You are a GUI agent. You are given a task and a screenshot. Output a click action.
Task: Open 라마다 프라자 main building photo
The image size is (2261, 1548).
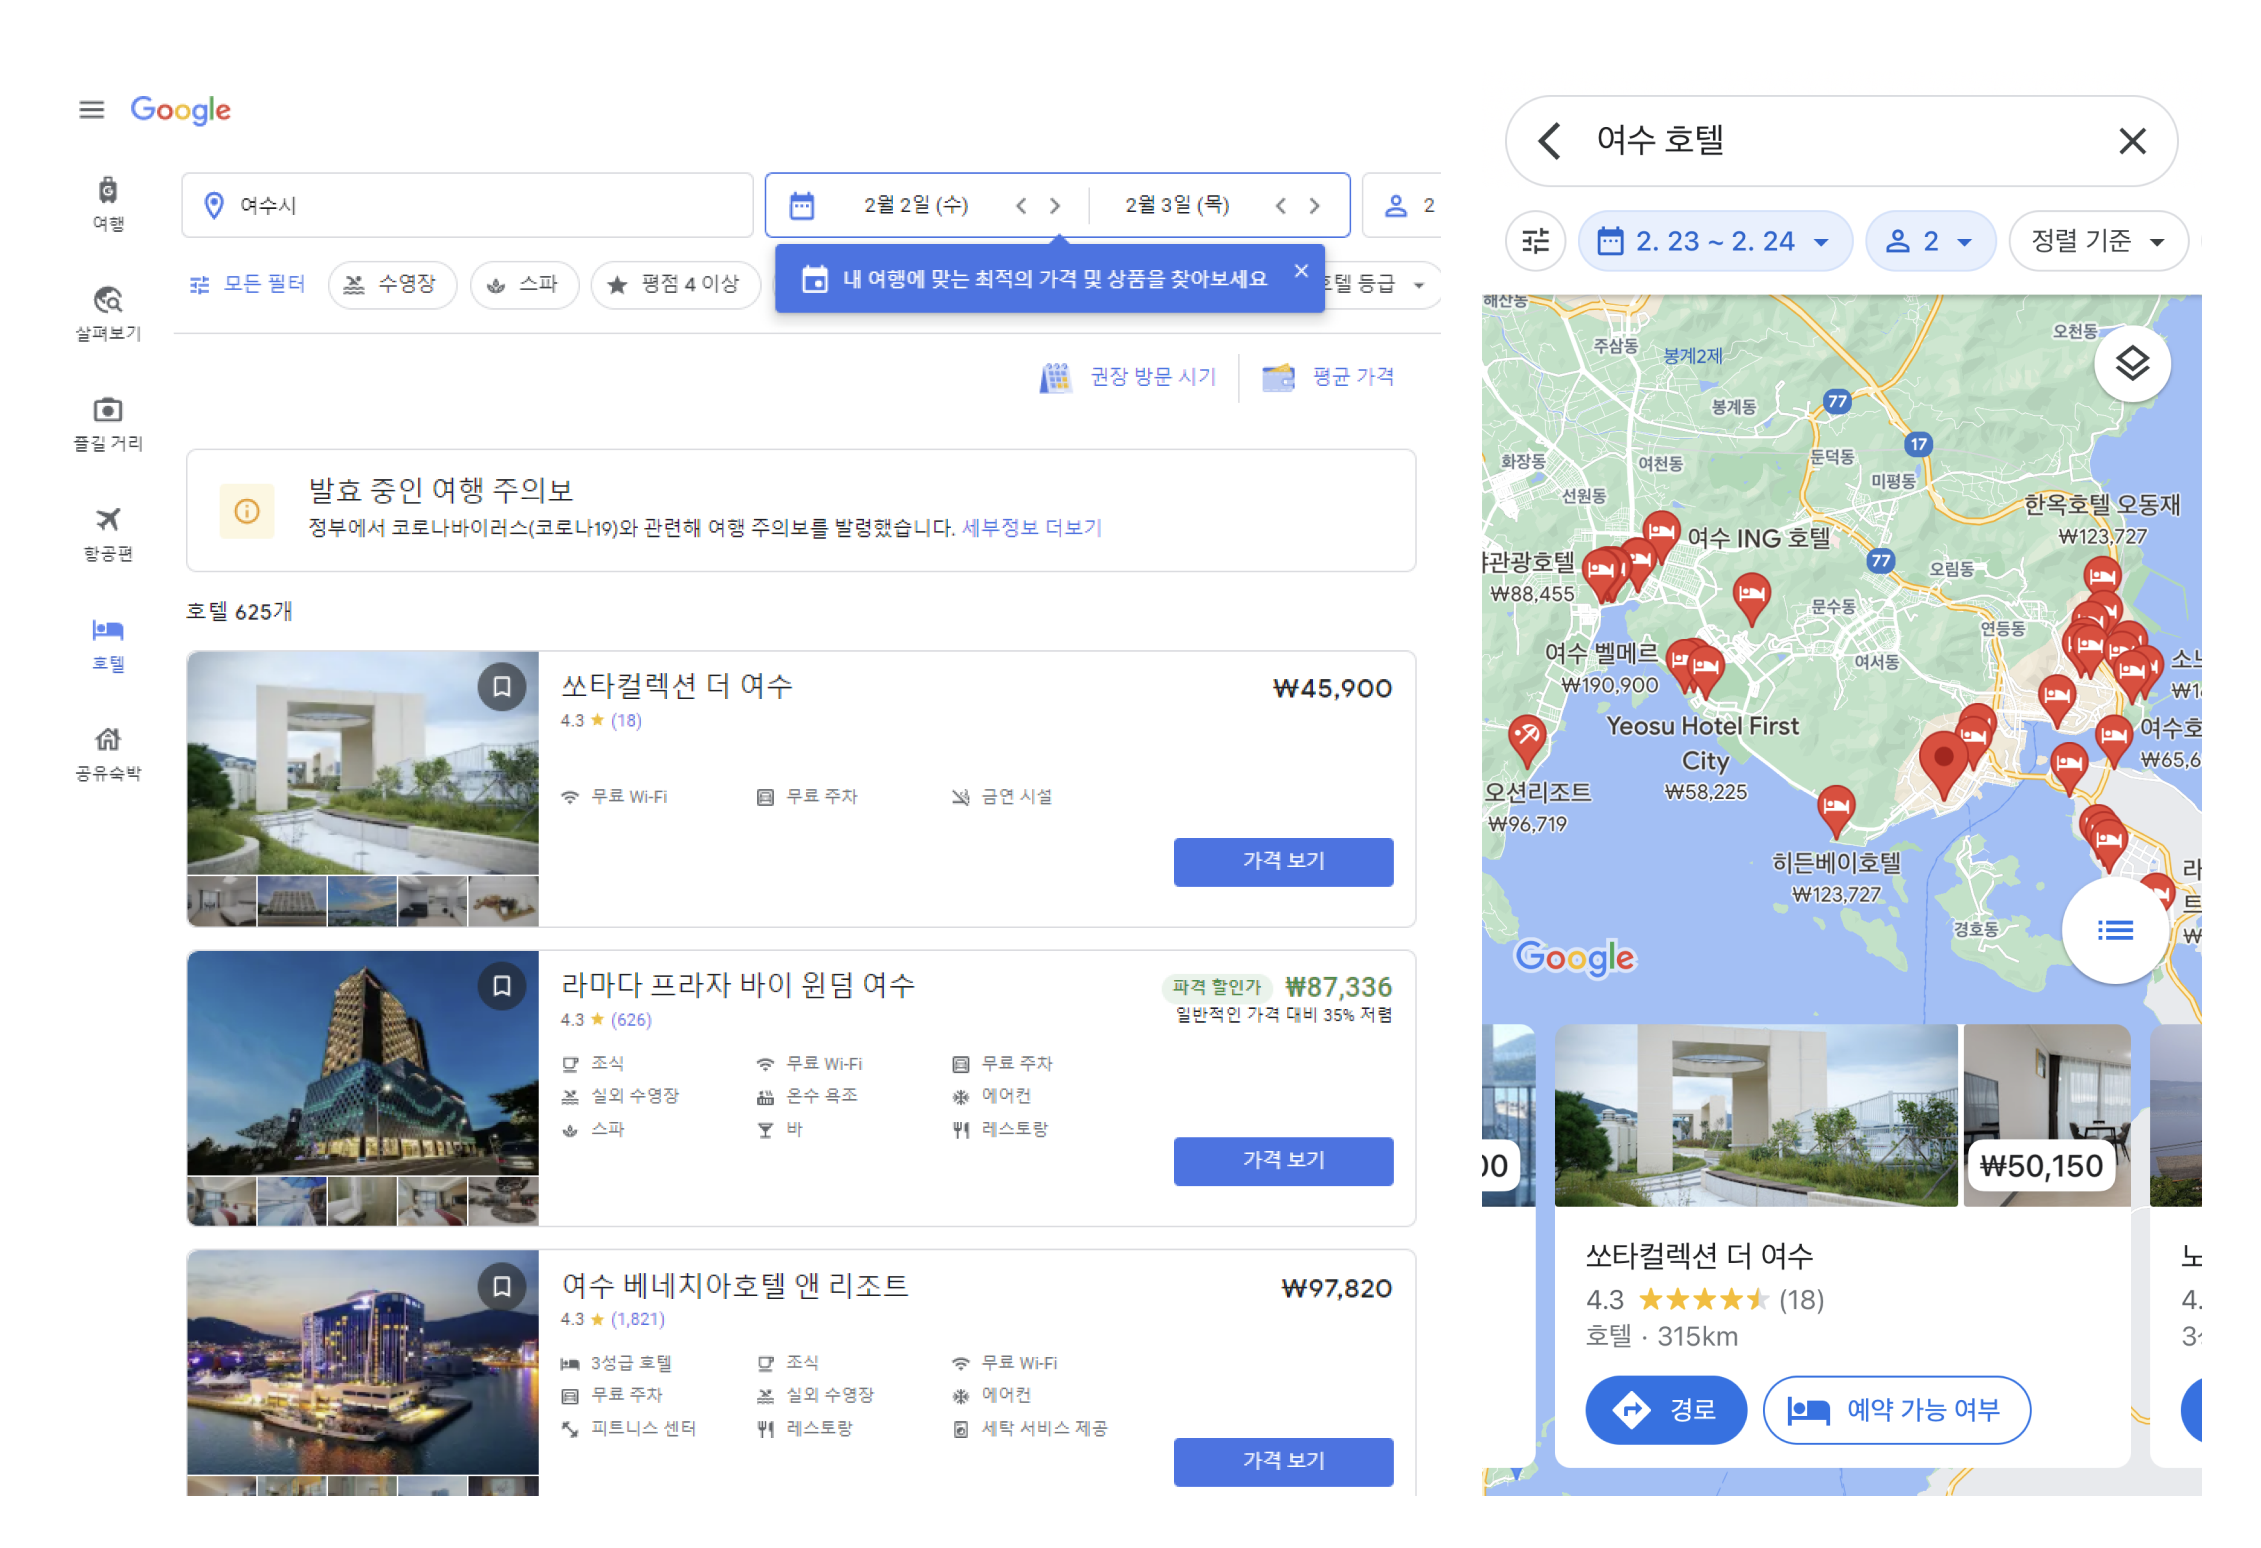point(362,1062)
